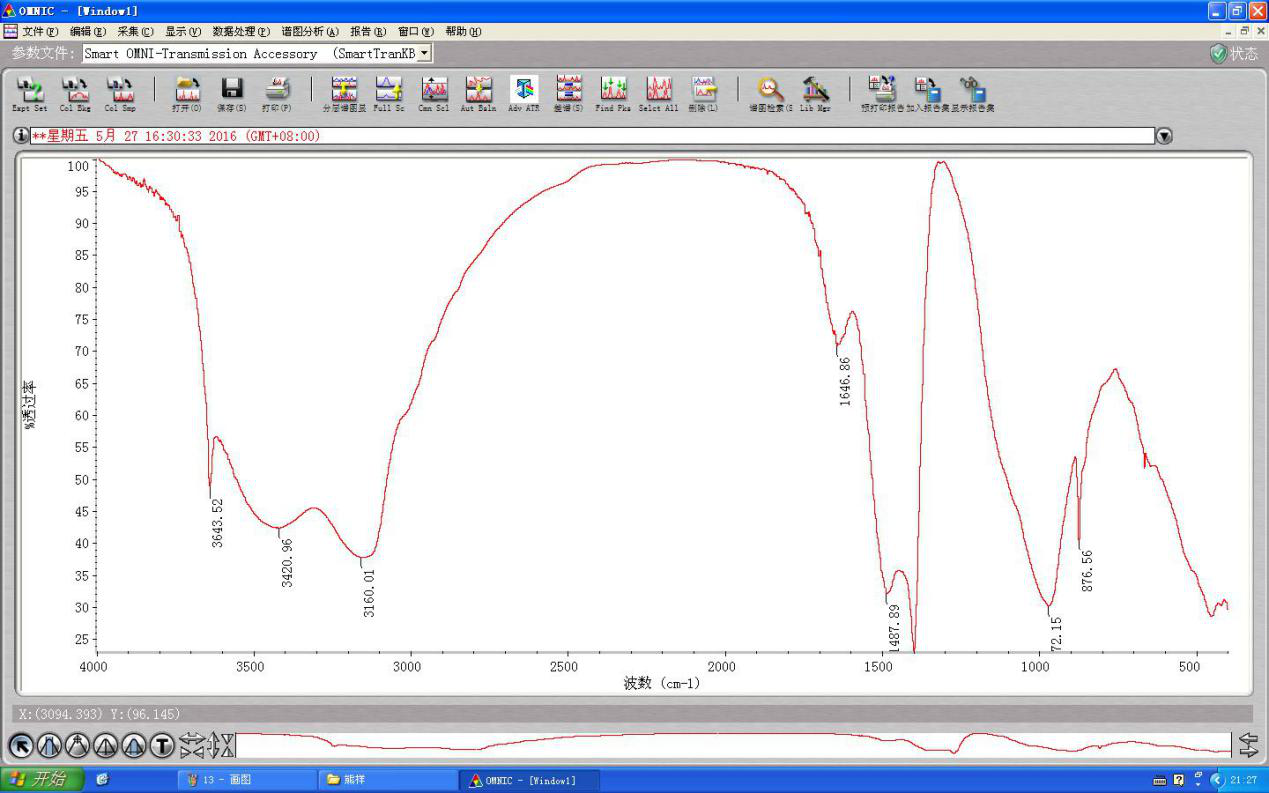Image resolution: width=1269 pixels, height=793 pixels.
Task: Click the 3643.52 peak label
Action: (x=217, y=524)
